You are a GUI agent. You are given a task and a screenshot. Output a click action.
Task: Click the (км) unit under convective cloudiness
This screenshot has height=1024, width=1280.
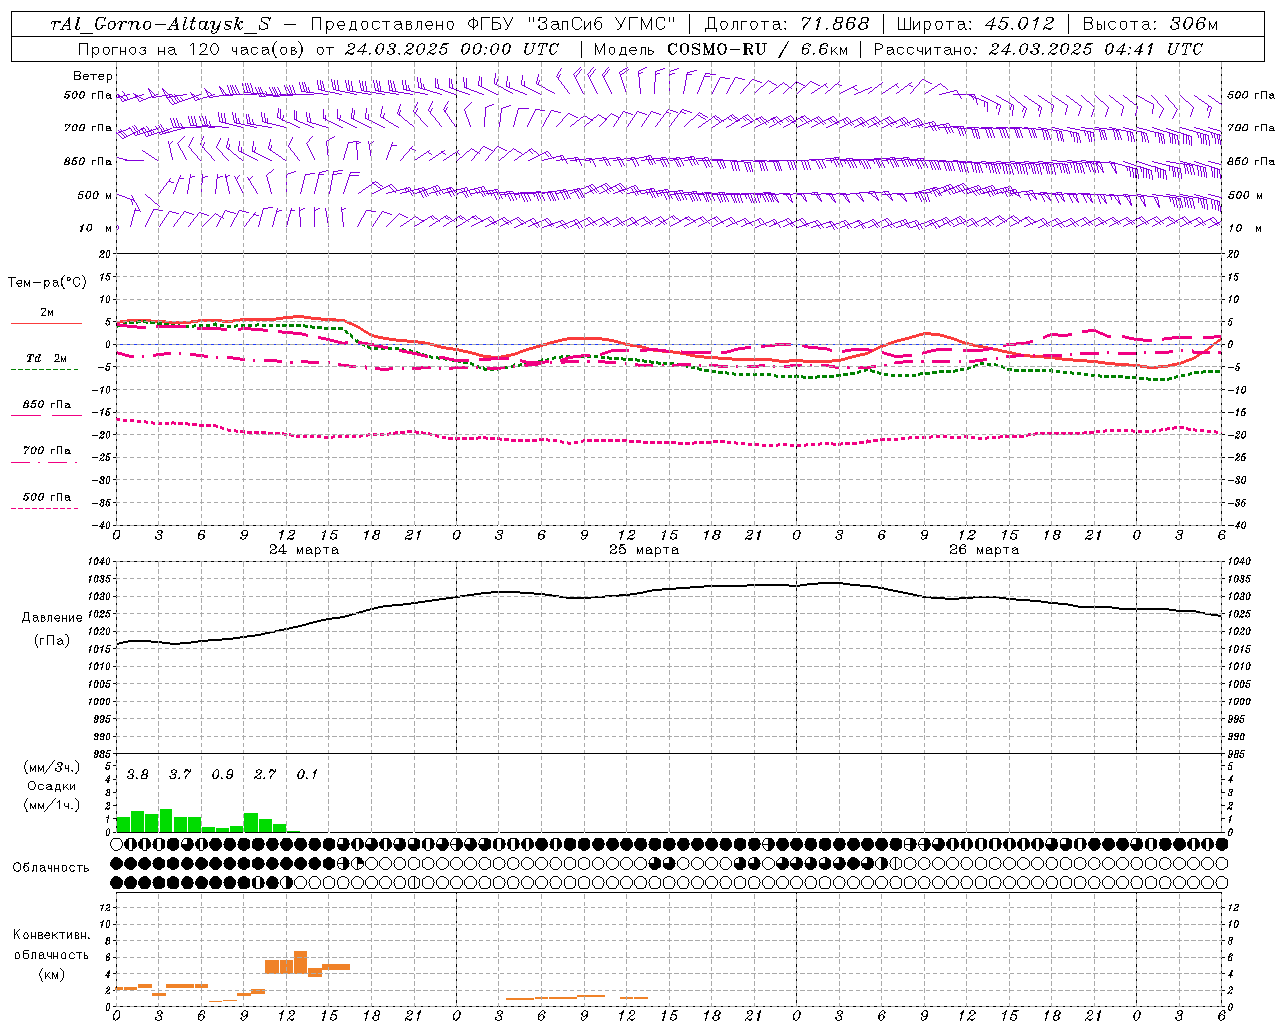(52, 974)
